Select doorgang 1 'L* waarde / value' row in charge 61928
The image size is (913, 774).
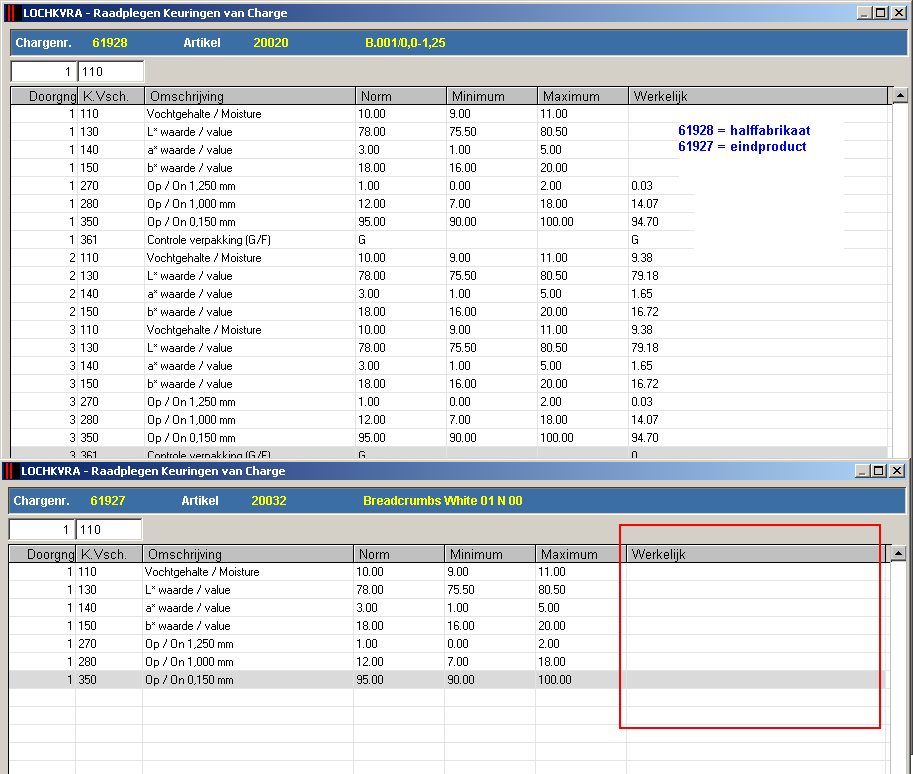(450, 132)
